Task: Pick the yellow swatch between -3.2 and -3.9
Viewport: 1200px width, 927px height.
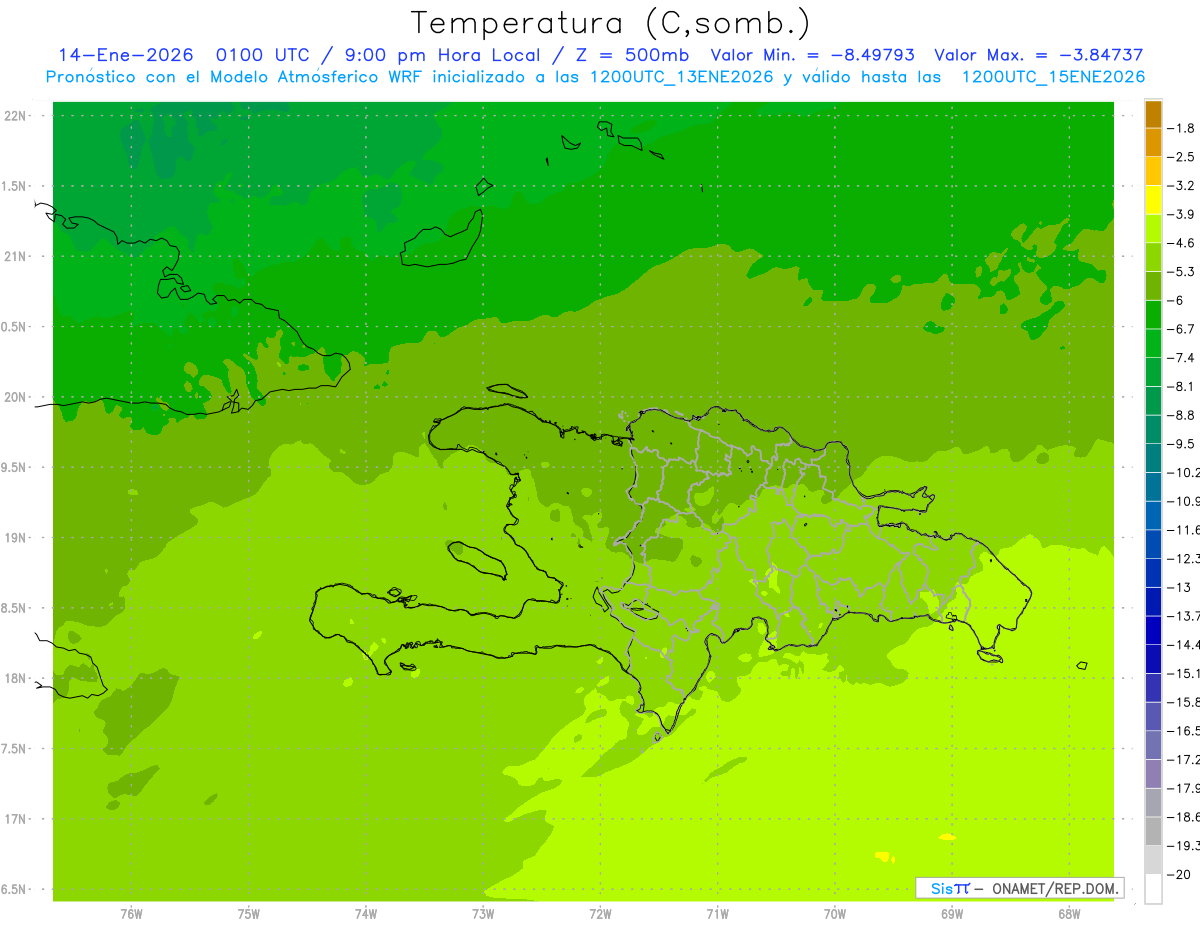Action: coord(1153,200)
